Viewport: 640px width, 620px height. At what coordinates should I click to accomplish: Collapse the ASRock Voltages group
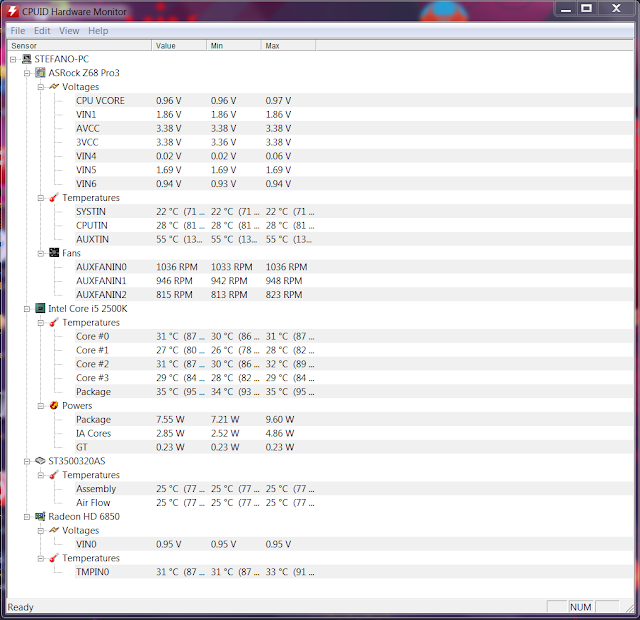coord(41,87)
